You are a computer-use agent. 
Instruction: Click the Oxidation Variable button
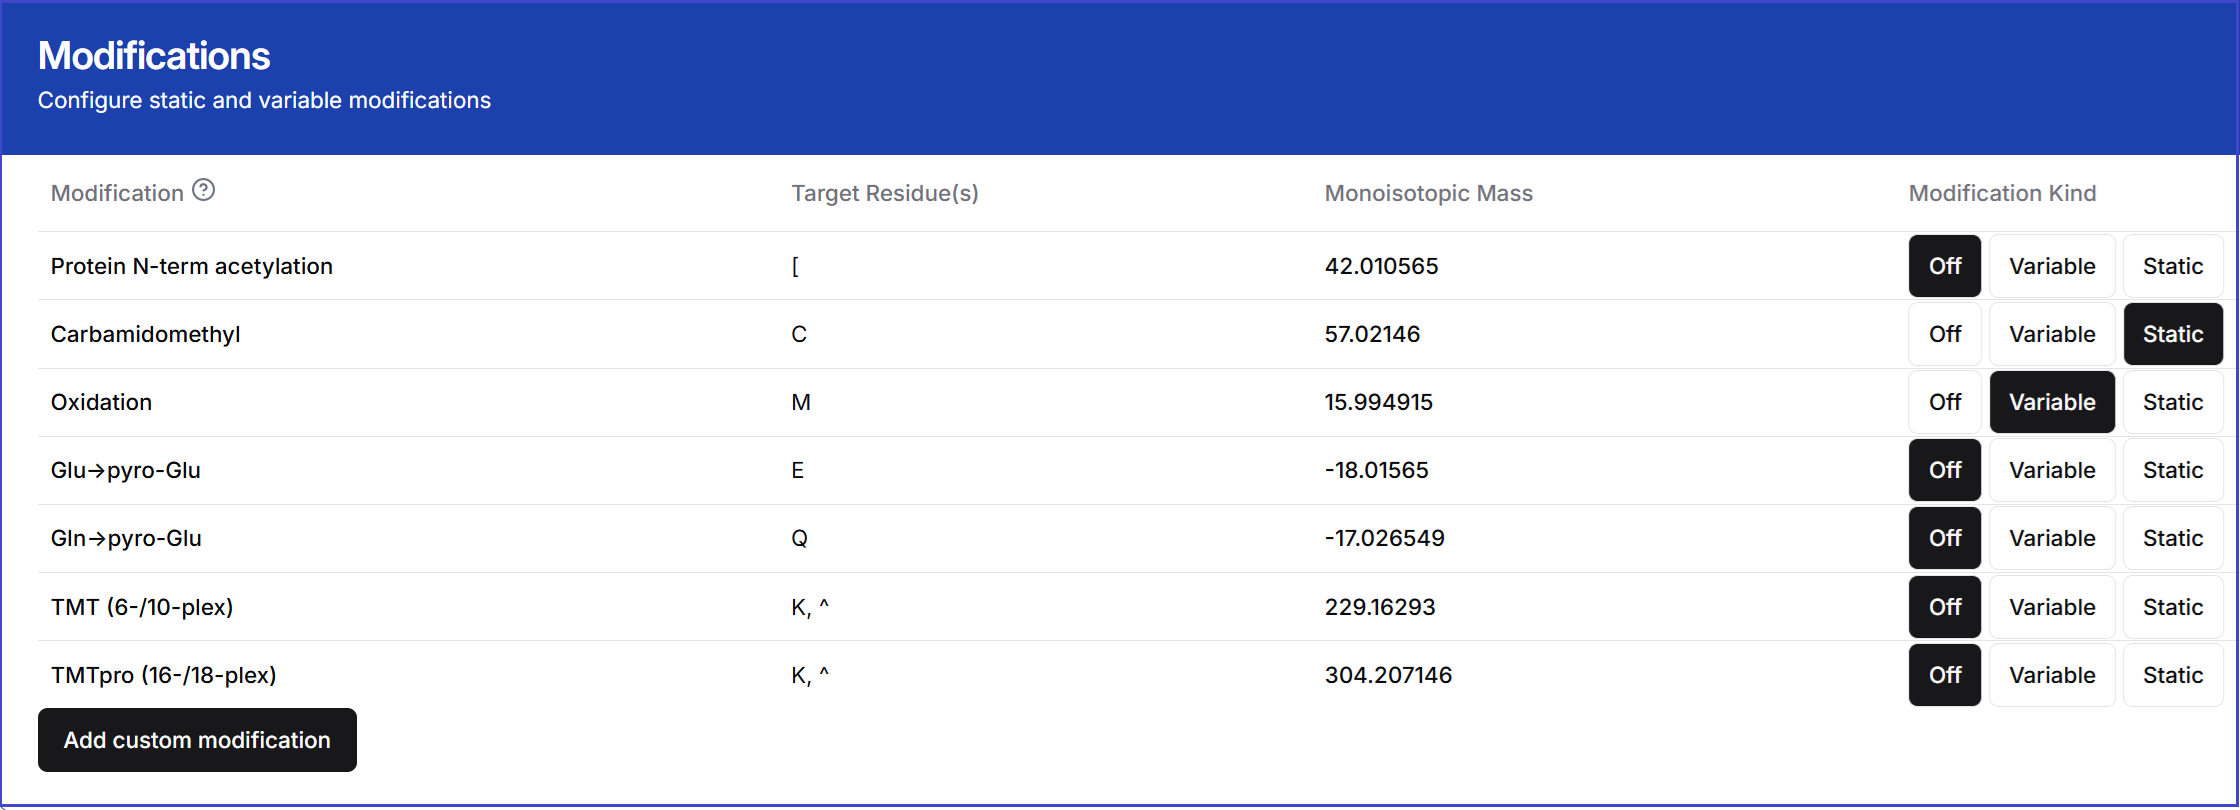coord(2051,402)
